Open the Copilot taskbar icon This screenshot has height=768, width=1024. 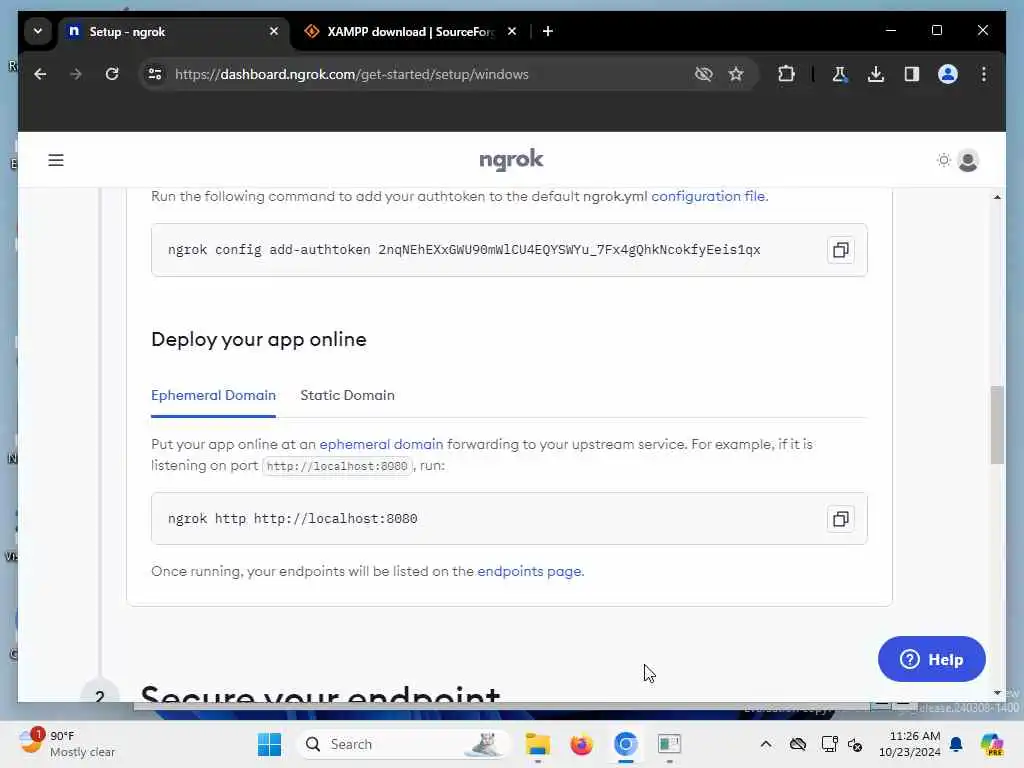coord(992,744)
